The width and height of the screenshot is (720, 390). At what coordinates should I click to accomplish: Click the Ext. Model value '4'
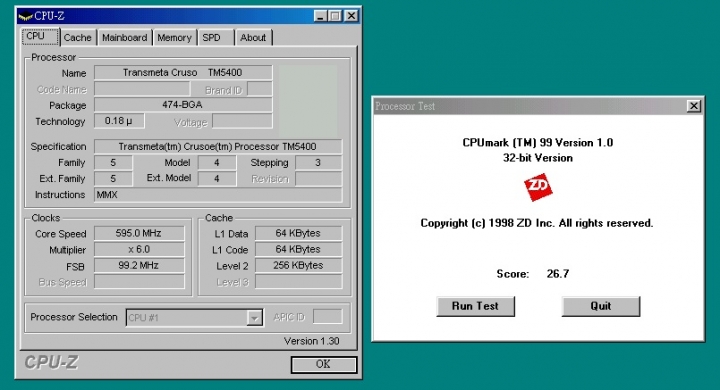[x=217, y=179]
